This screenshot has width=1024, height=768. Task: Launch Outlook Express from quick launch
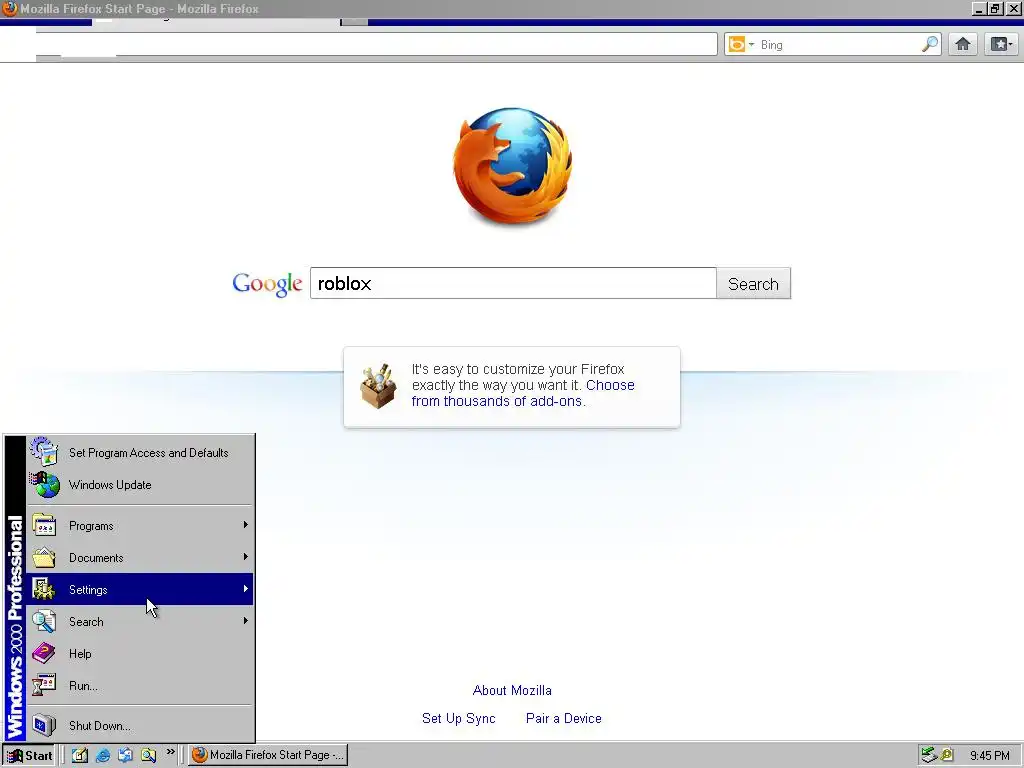[125, 756]
